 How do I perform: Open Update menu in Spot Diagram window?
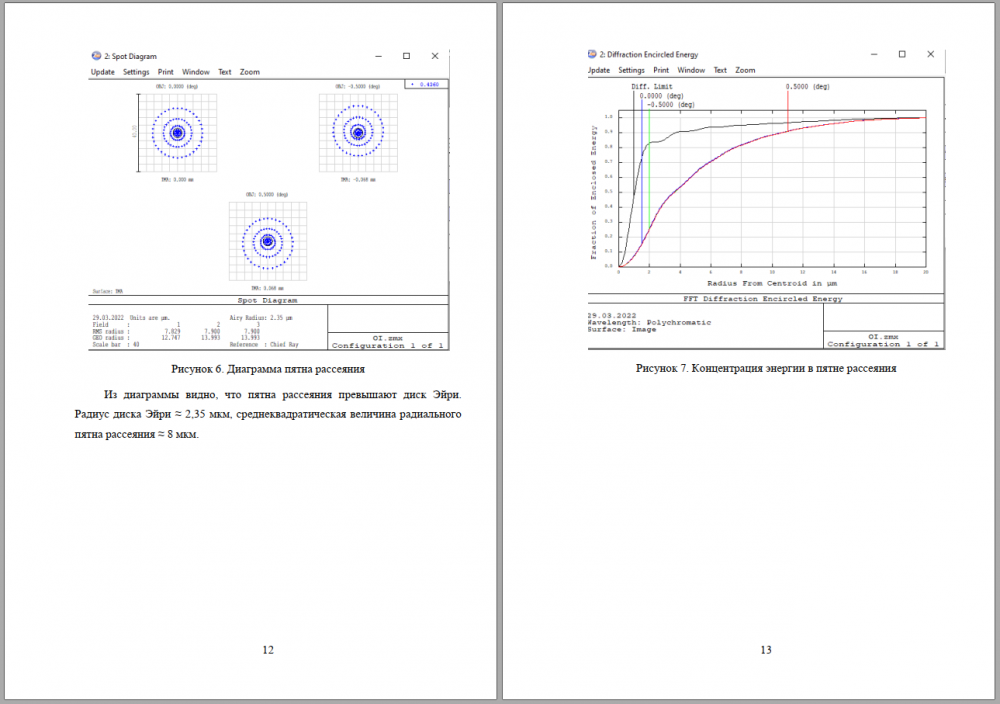point(103,72)
